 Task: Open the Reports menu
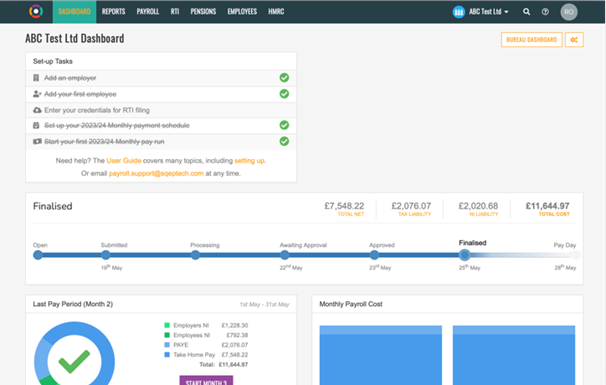pyautogui.click(x=114, y=12)
